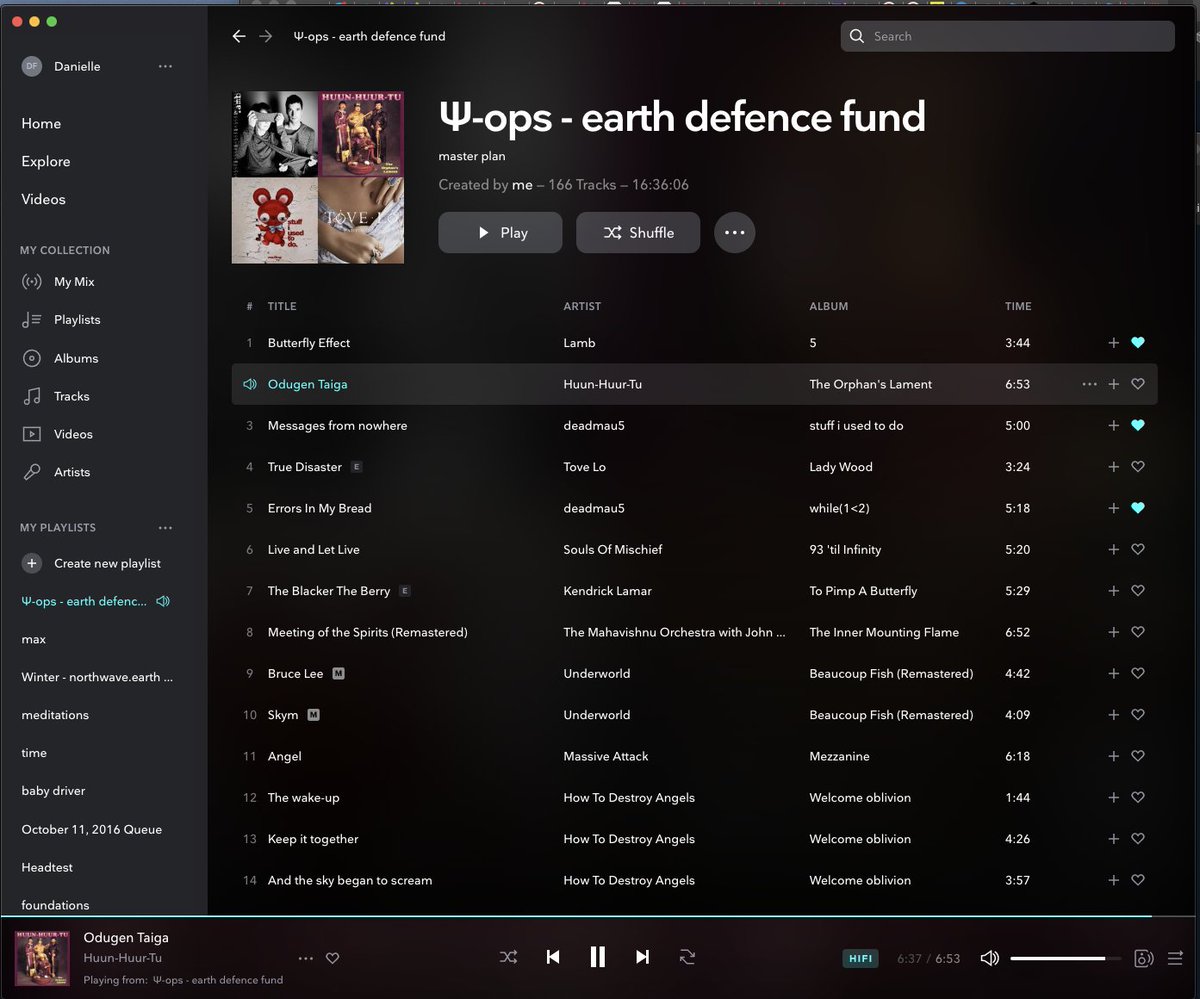The image size is (1200, 999).
Task: Add Messages from nowhere to a playlist
Action: (x=1113, y=426)
